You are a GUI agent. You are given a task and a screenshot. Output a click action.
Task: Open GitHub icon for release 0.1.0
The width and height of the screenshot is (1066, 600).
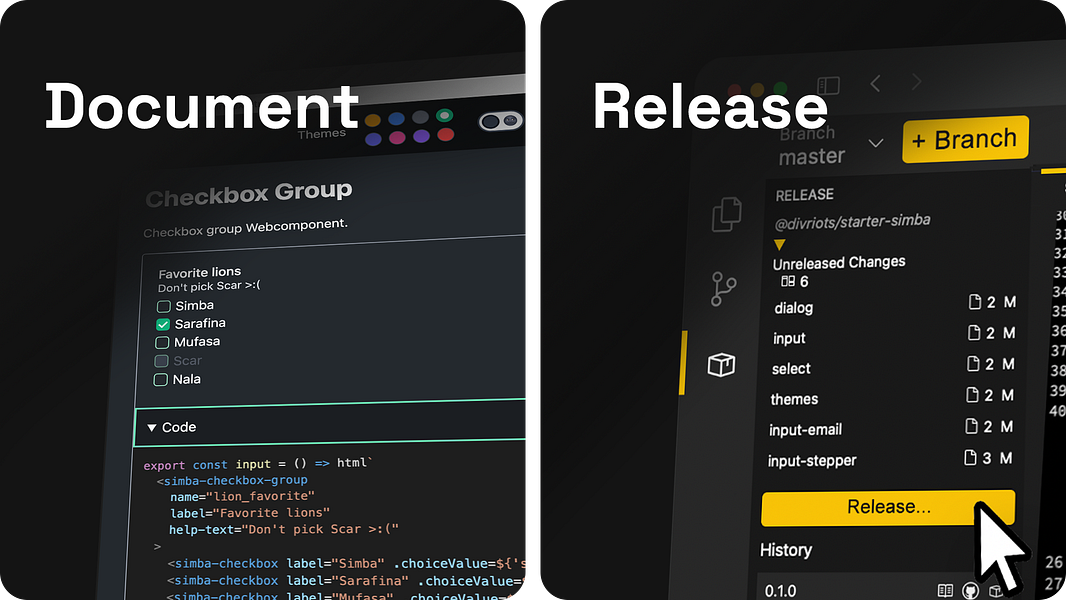point(970,590)
